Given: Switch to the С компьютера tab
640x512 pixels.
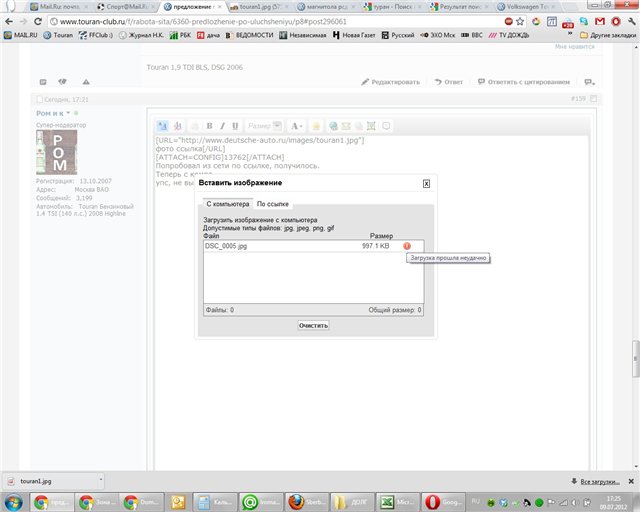Looking at the screenshot, I should tap(227, 204).
